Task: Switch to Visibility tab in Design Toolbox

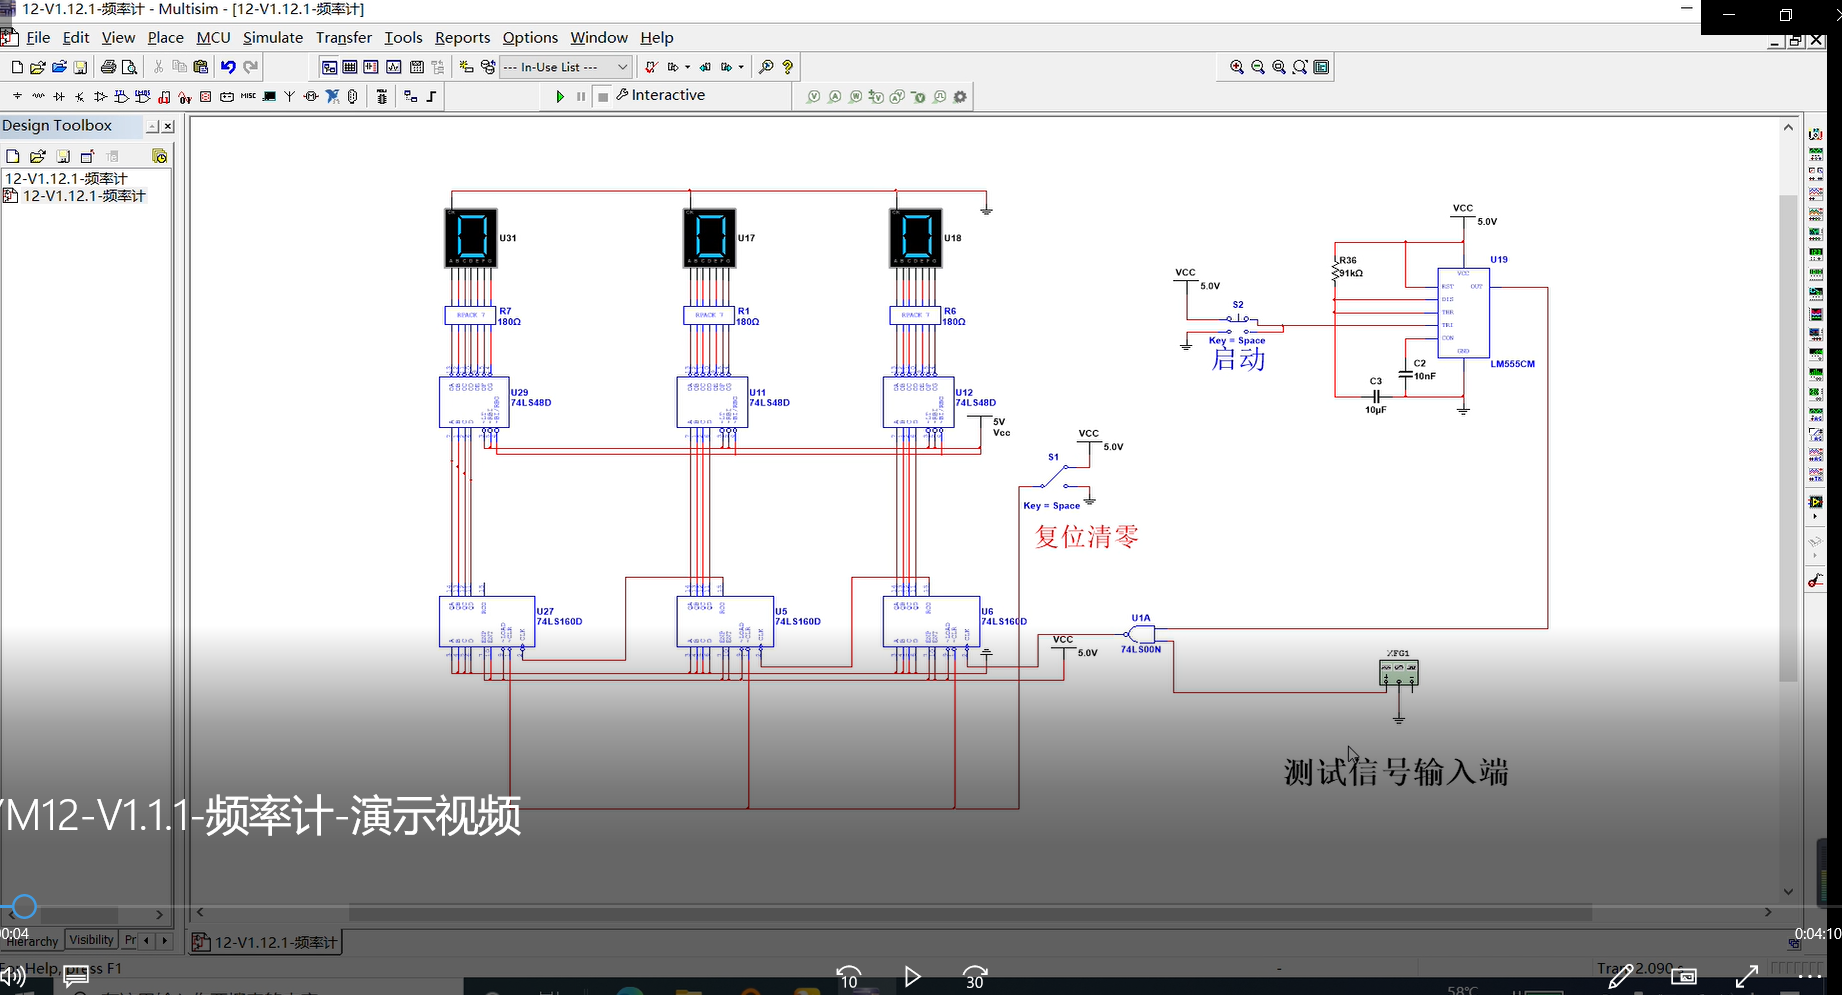Action: point(91,940)
